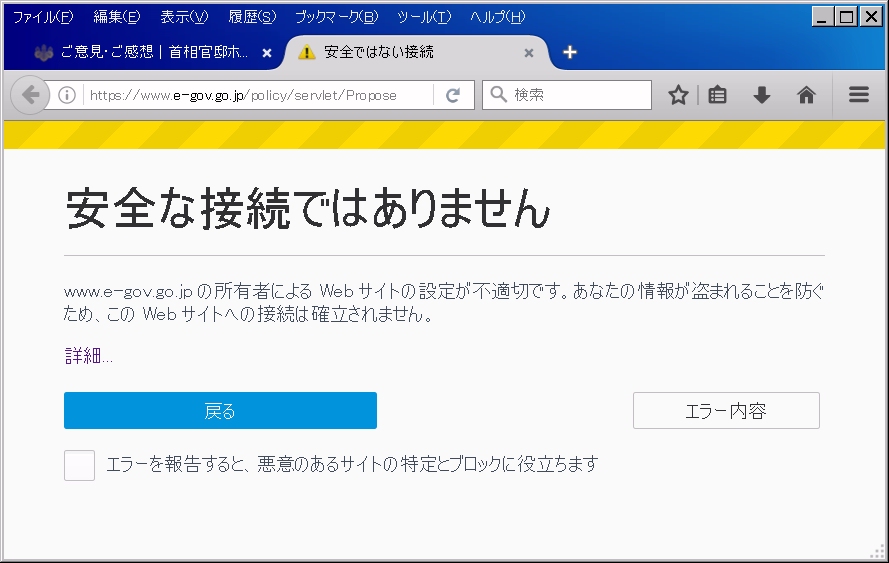
Task: Close the 安全ではない接続 tab
Action: click(x=529, y=53)
